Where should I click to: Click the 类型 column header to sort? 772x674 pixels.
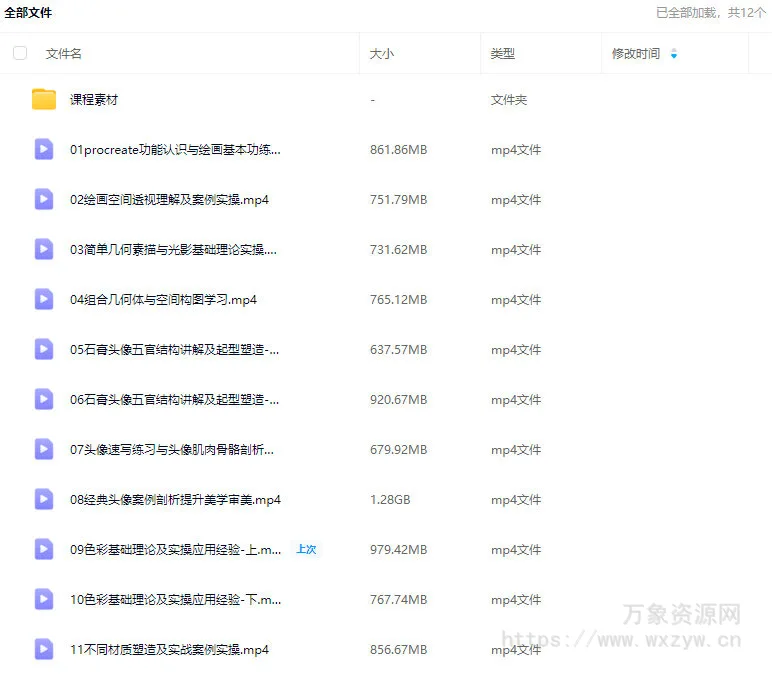(x=503, y=54)
